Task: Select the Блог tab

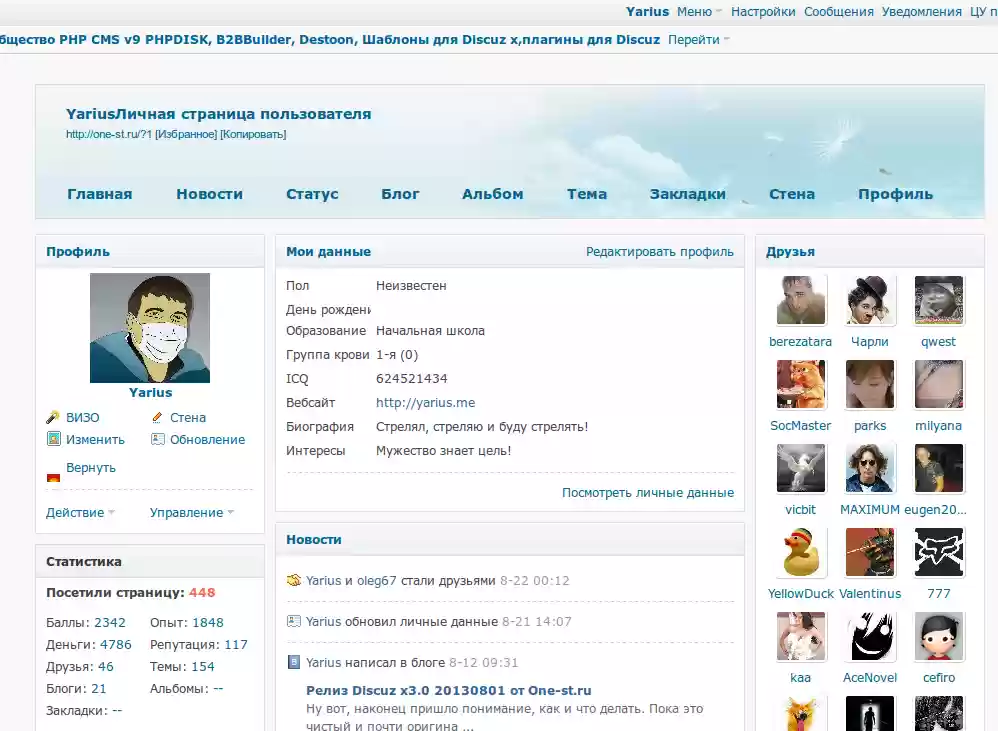Action: (400, 193)
